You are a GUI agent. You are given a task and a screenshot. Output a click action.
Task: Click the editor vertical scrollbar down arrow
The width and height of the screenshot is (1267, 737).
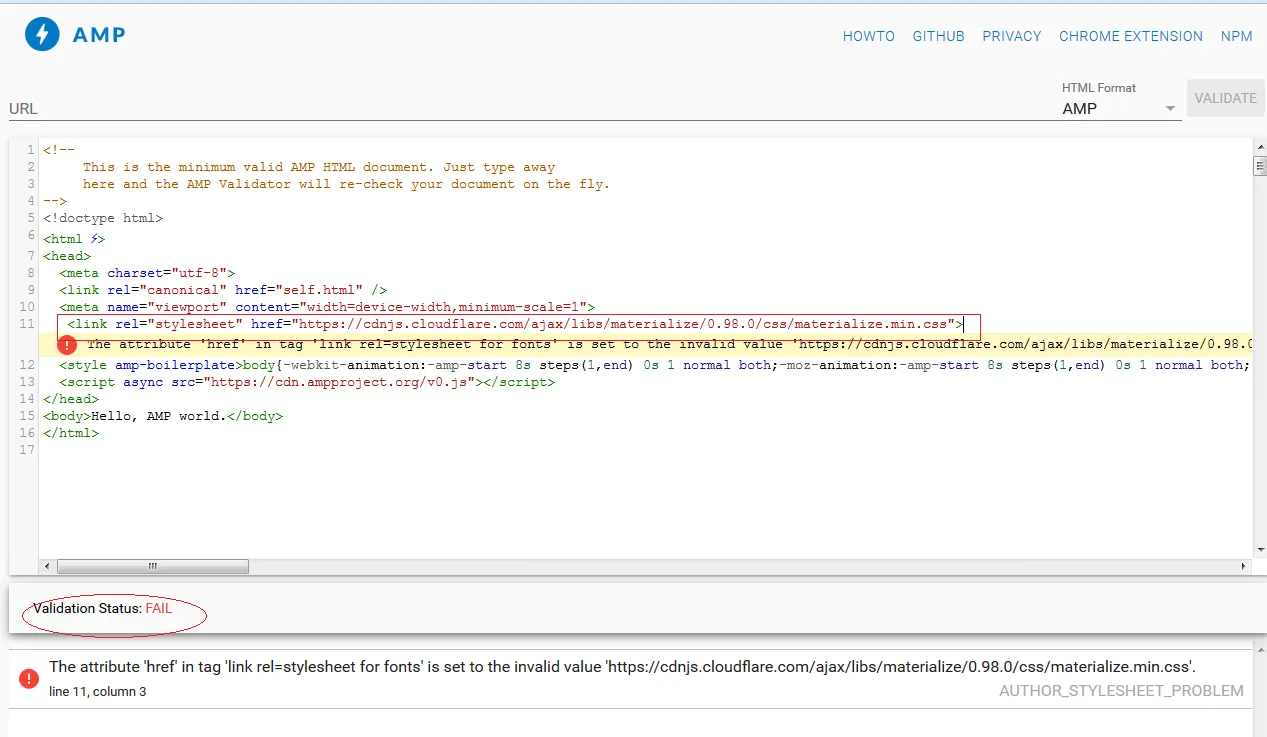click(1260, 549)
